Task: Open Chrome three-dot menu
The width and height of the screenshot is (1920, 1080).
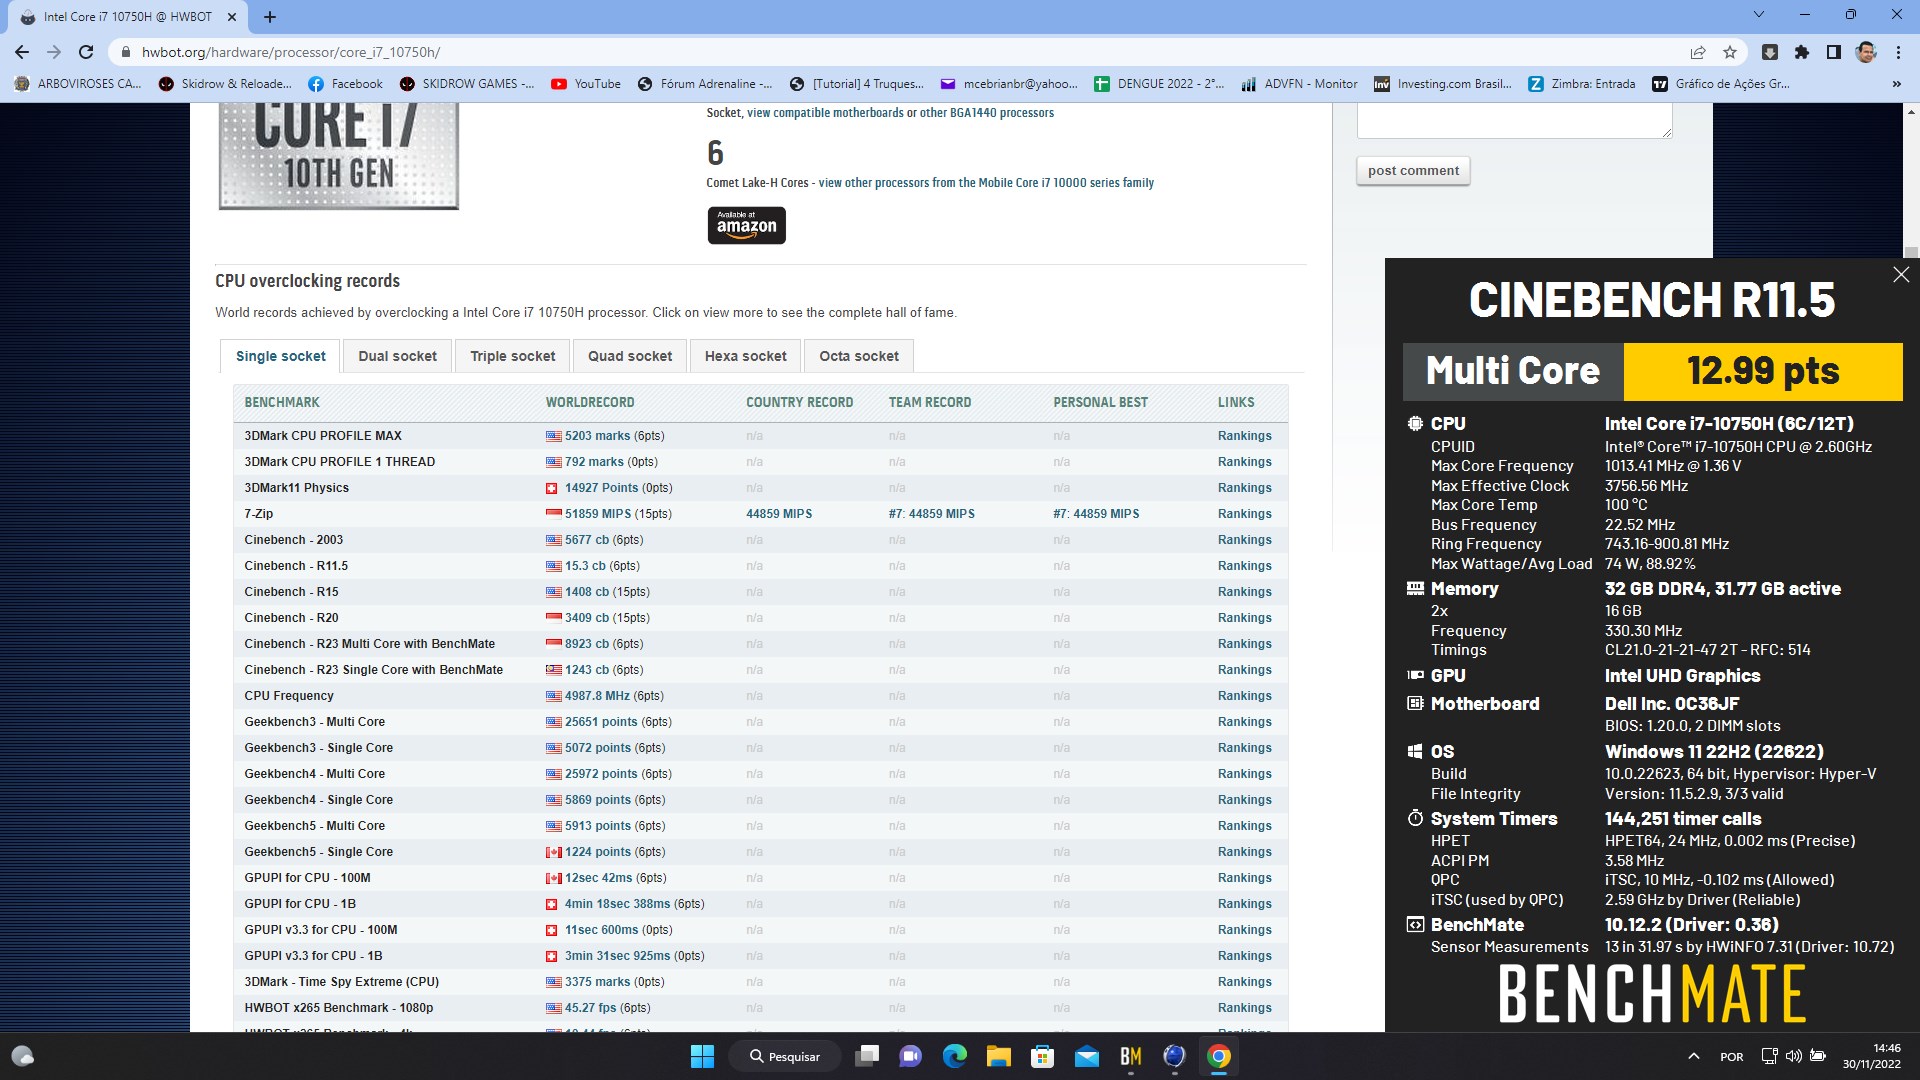Action: pyautogui.click(x=1898, y=52)
